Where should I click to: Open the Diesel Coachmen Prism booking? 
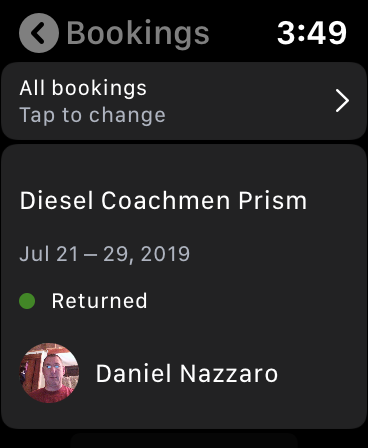click(x=184, y=287)
